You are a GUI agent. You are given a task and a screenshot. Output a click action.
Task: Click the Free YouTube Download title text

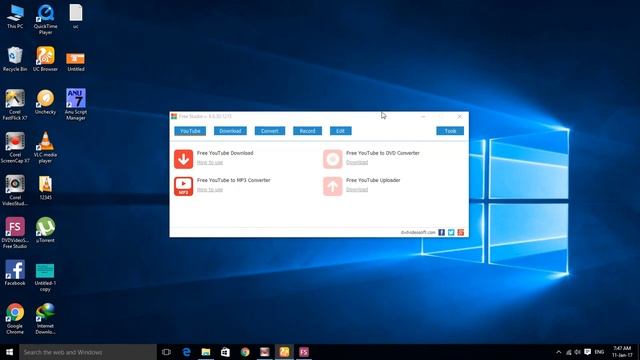pyautogui.click(x=225, y=153)
